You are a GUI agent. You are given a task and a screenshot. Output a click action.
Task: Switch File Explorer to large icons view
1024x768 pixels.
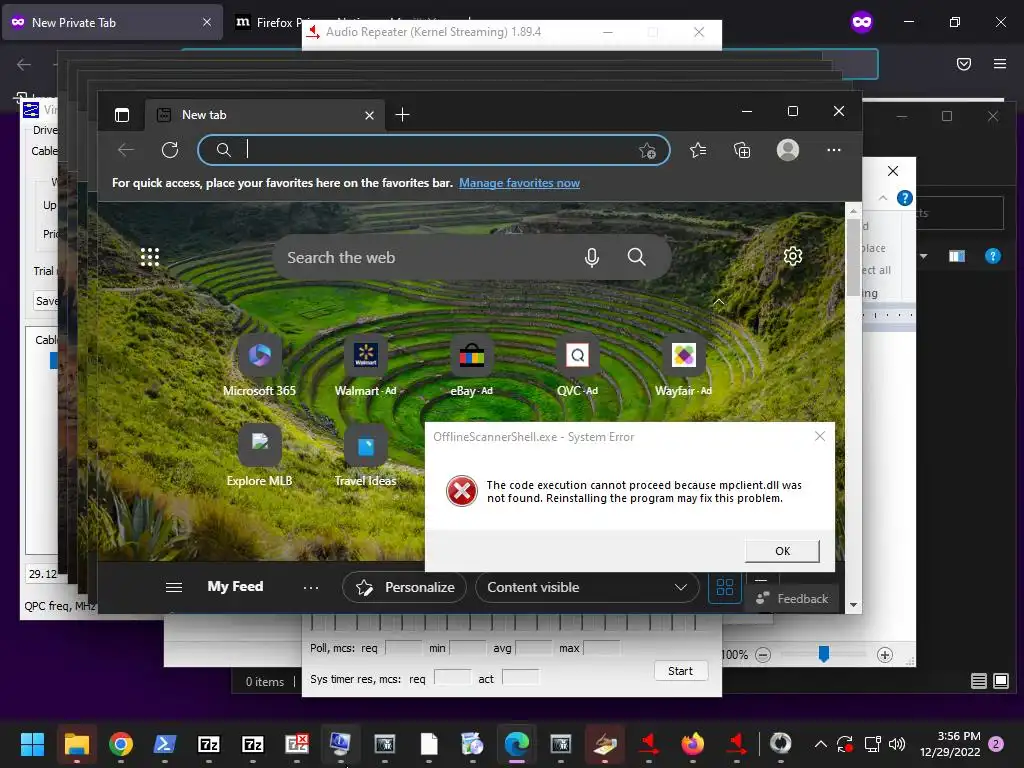click(x=1000, y=681)
